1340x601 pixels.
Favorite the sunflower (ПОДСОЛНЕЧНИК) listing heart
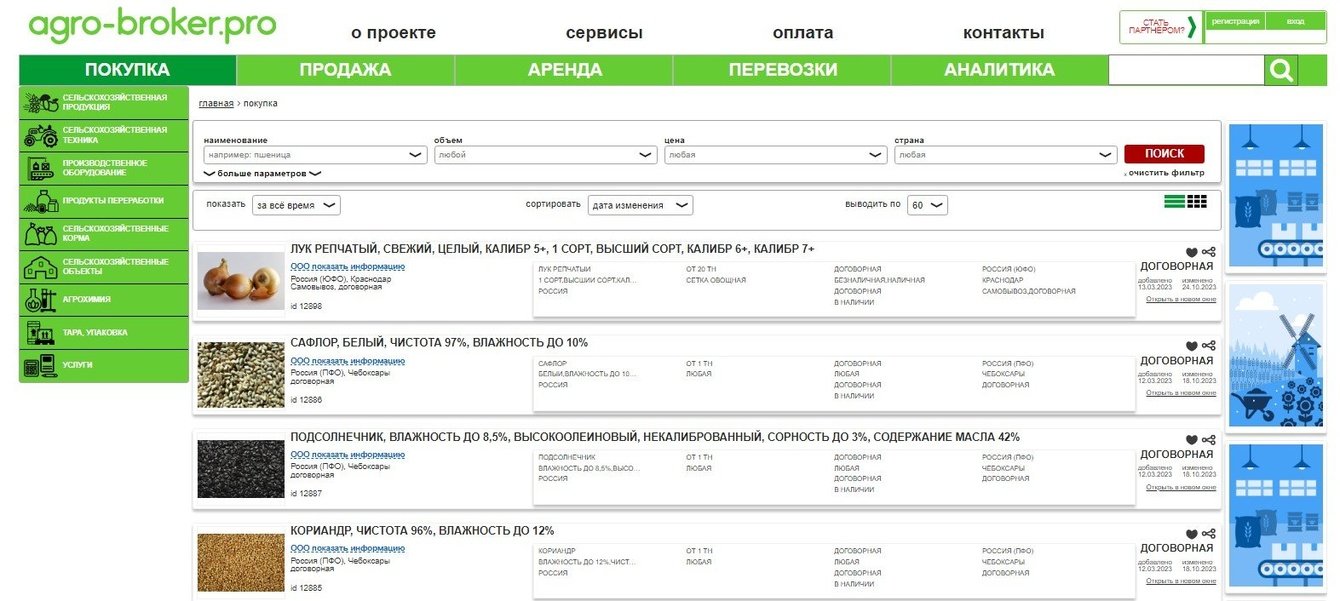click(x=1191, y=440)
